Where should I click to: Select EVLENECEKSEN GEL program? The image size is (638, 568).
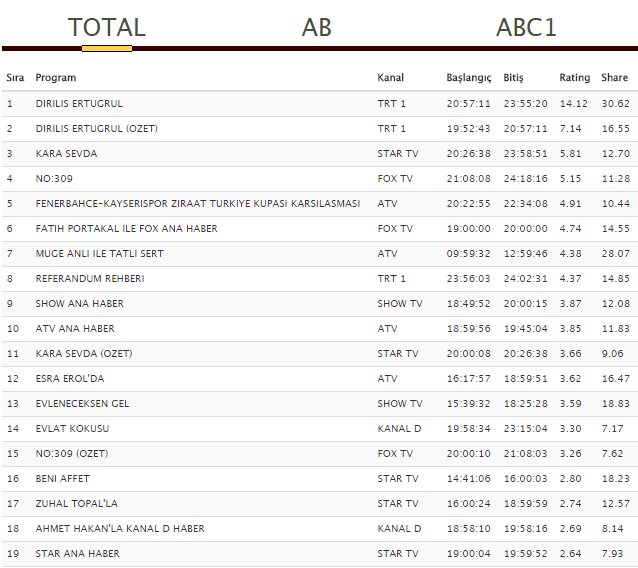pyautogui.click(x=82, y=404)
